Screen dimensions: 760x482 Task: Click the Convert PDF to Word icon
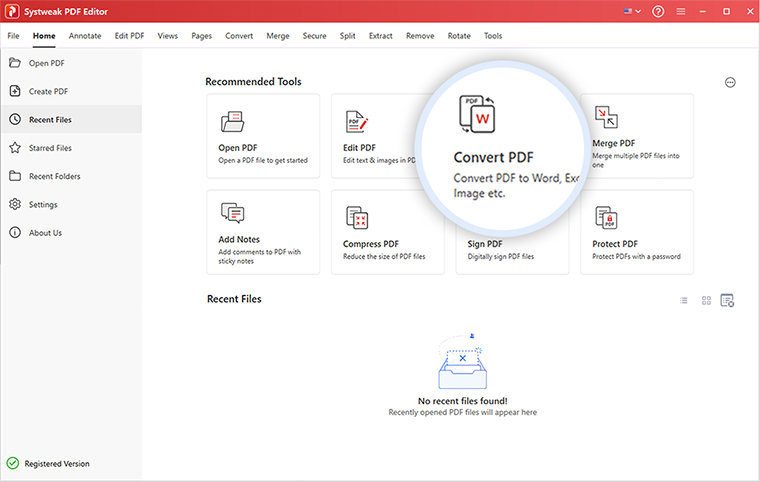tap(477, 114)
